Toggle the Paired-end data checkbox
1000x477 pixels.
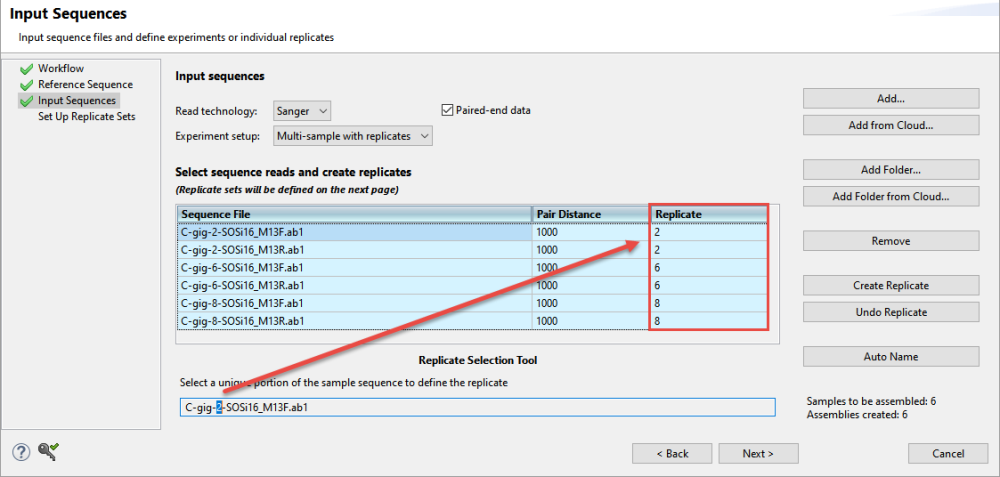[447, 110]
